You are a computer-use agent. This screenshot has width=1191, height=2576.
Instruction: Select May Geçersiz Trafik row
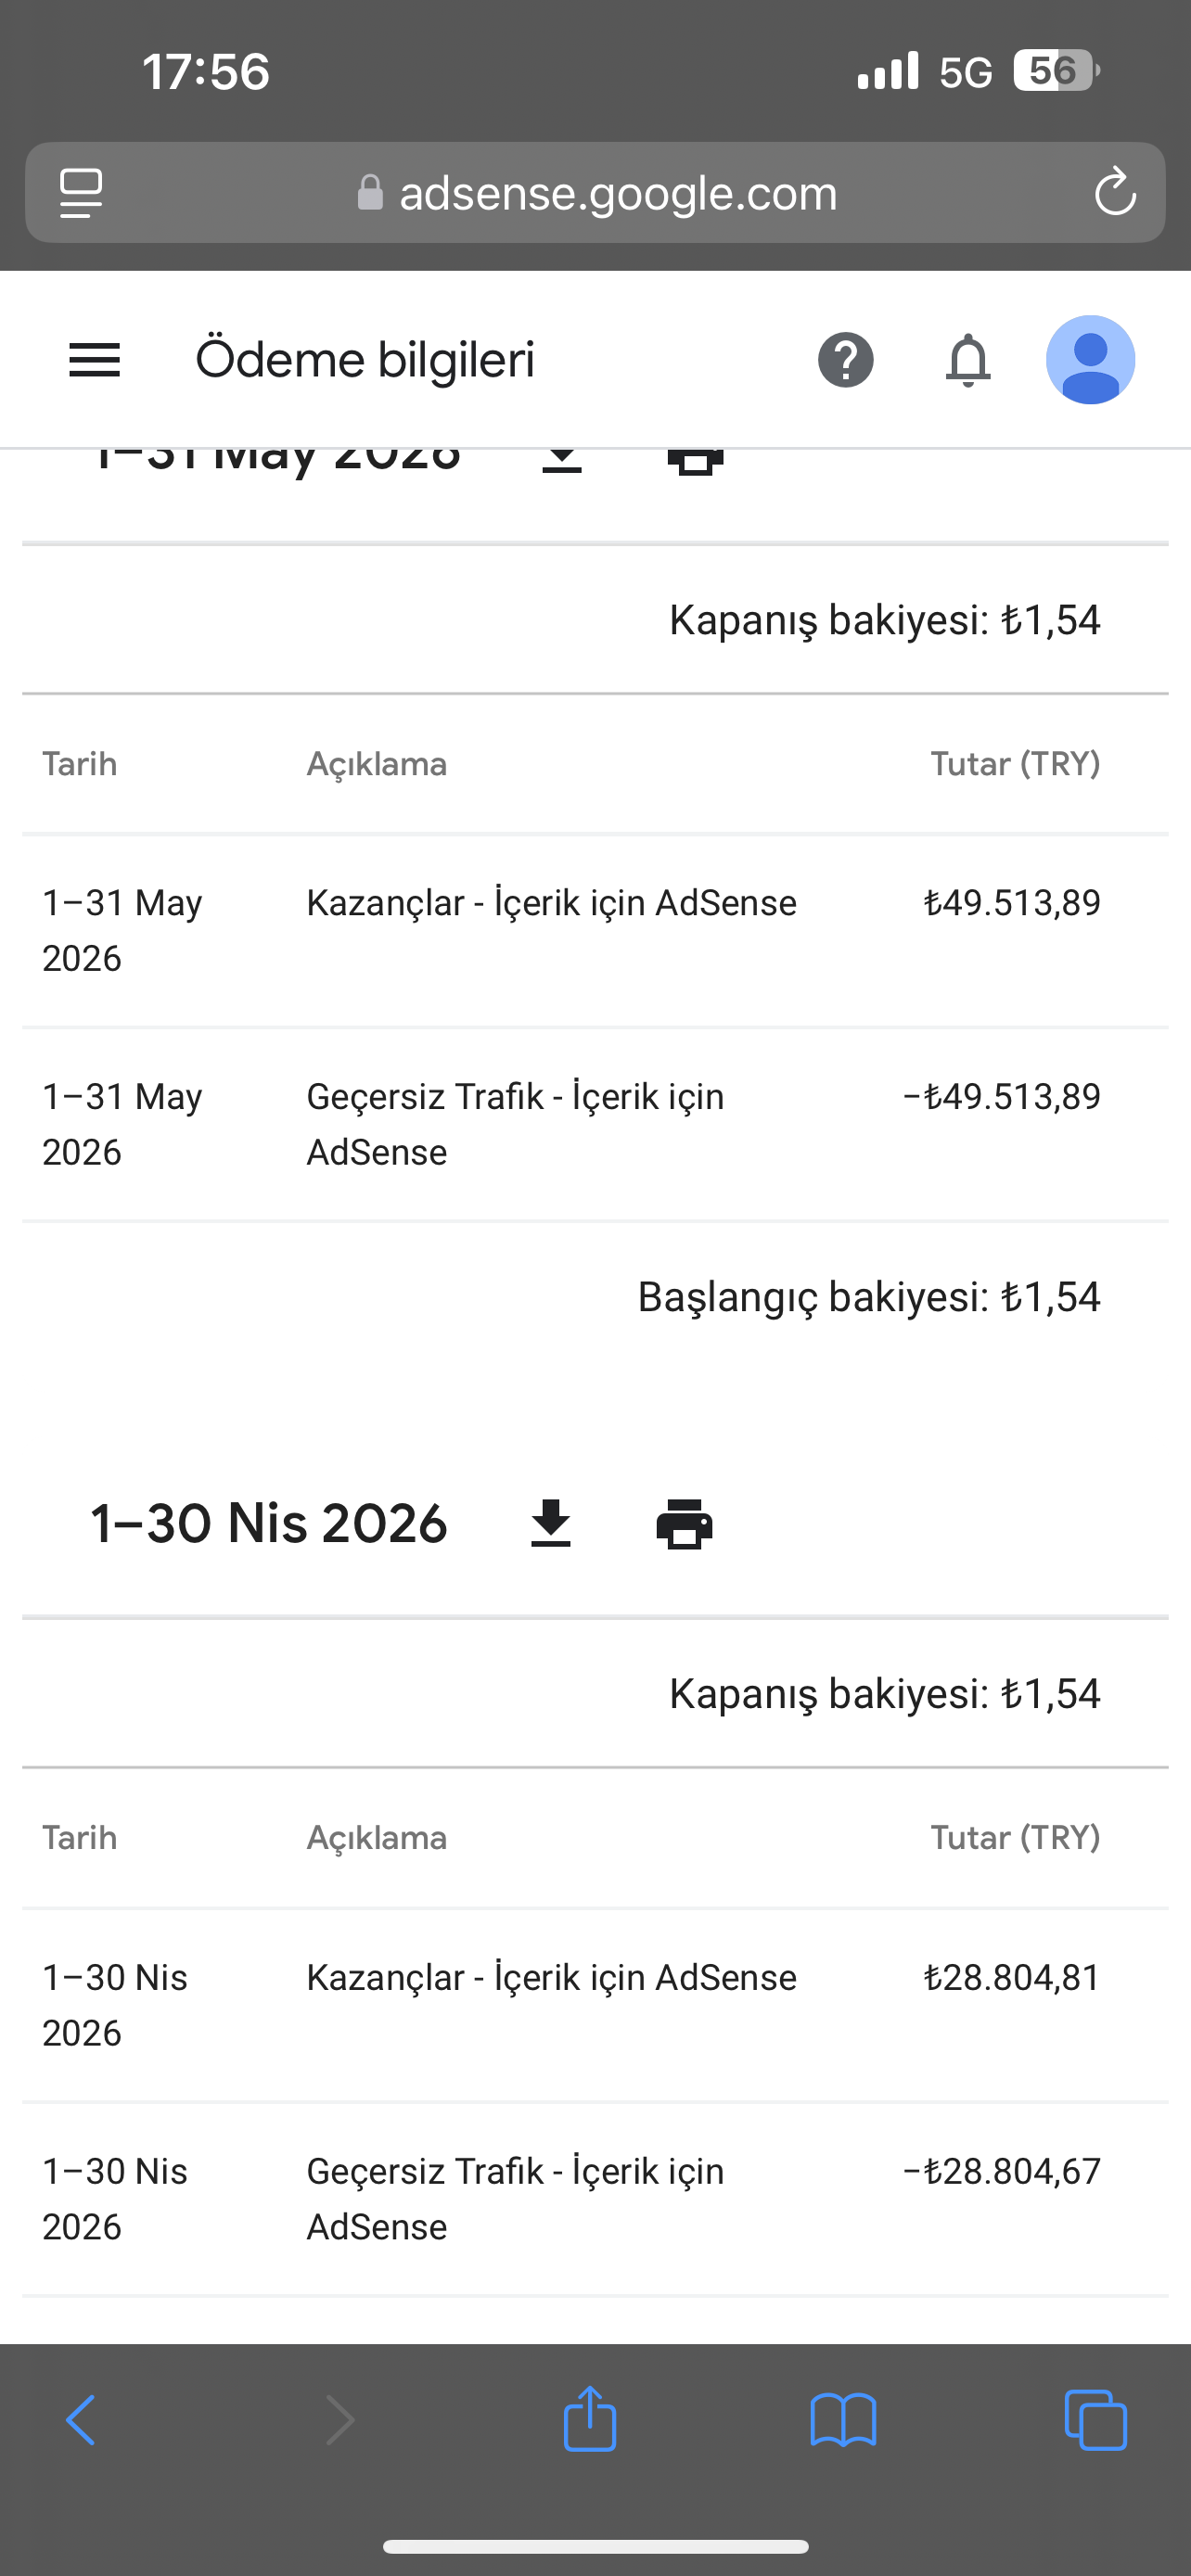[x=596, y=1125]
